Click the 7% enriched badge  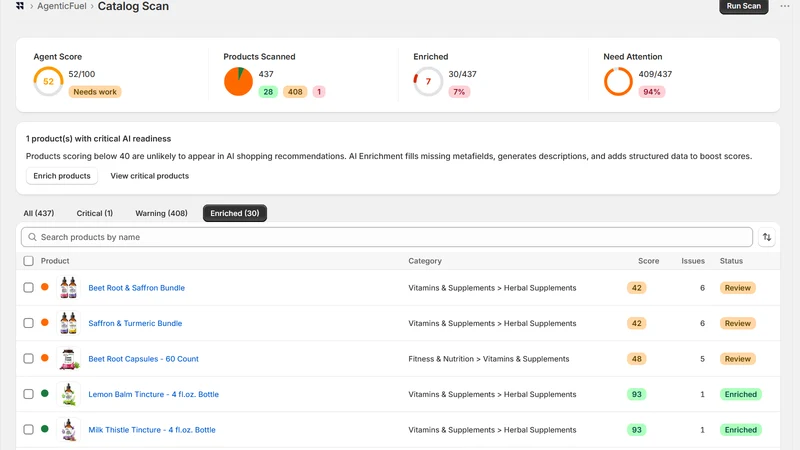[459, 92]
